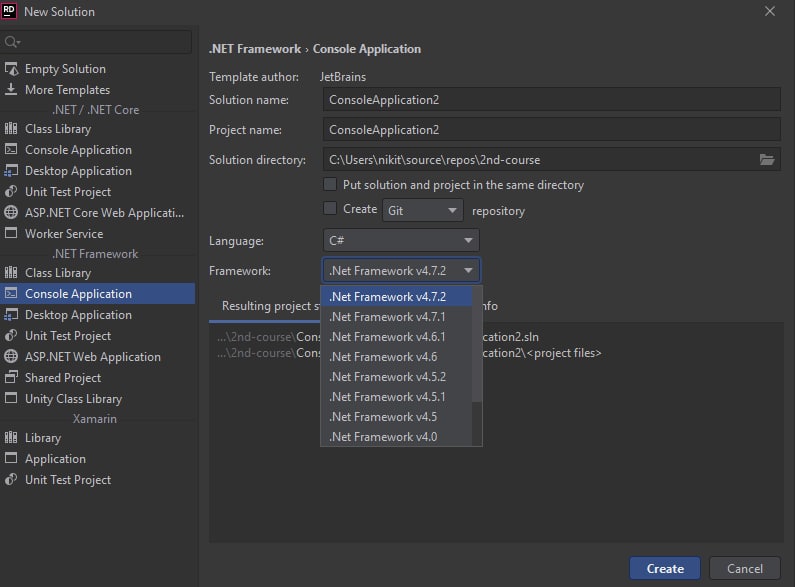Choose .Net Framework v4.5.1 from list
The width and height of the screenshot is (795, 587).
point(396,396)
